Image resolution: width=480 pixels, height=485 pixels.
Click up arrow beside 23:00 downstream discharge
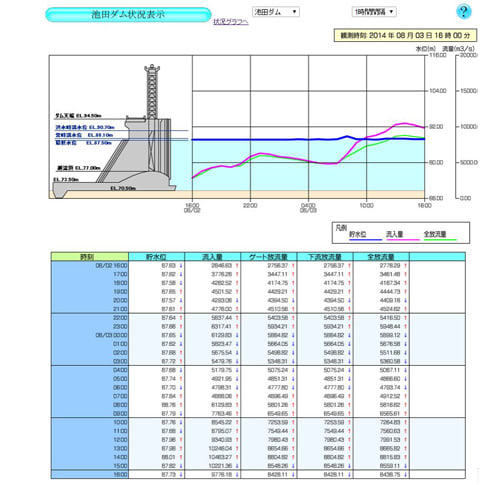(x=349, y=327)
